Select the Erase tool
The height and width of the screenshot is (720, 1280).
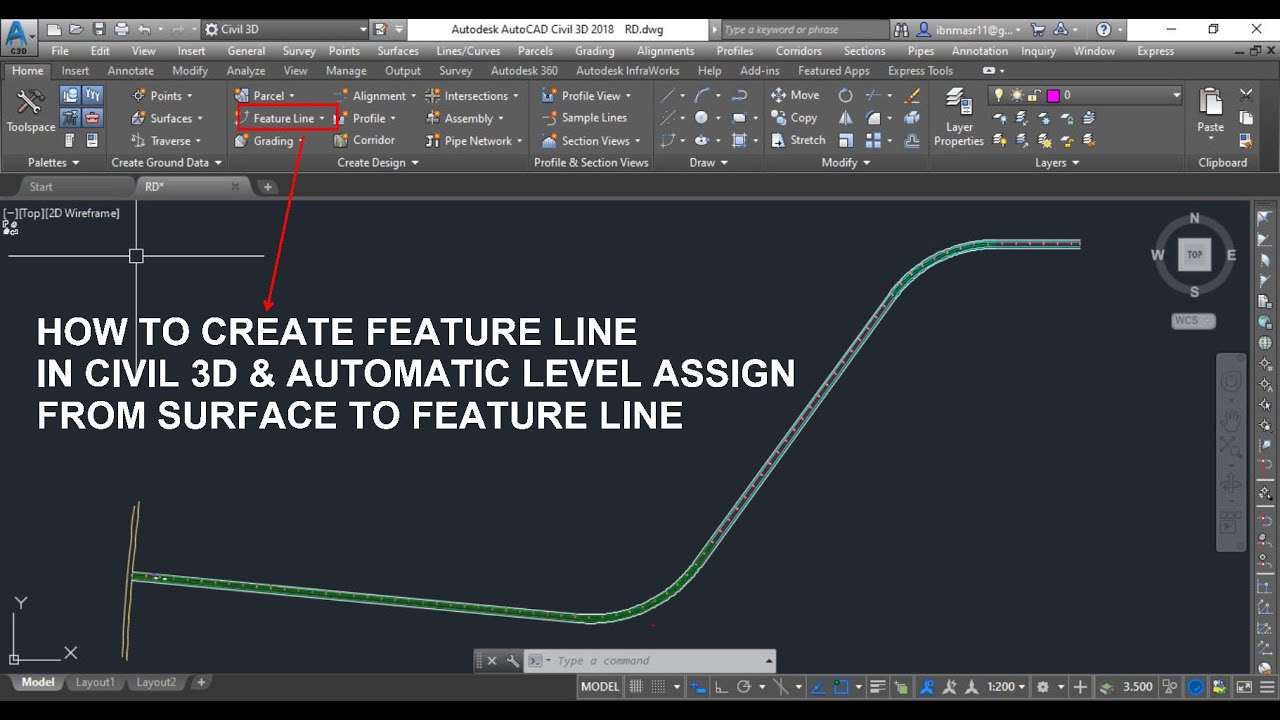(x=912, y=96)
